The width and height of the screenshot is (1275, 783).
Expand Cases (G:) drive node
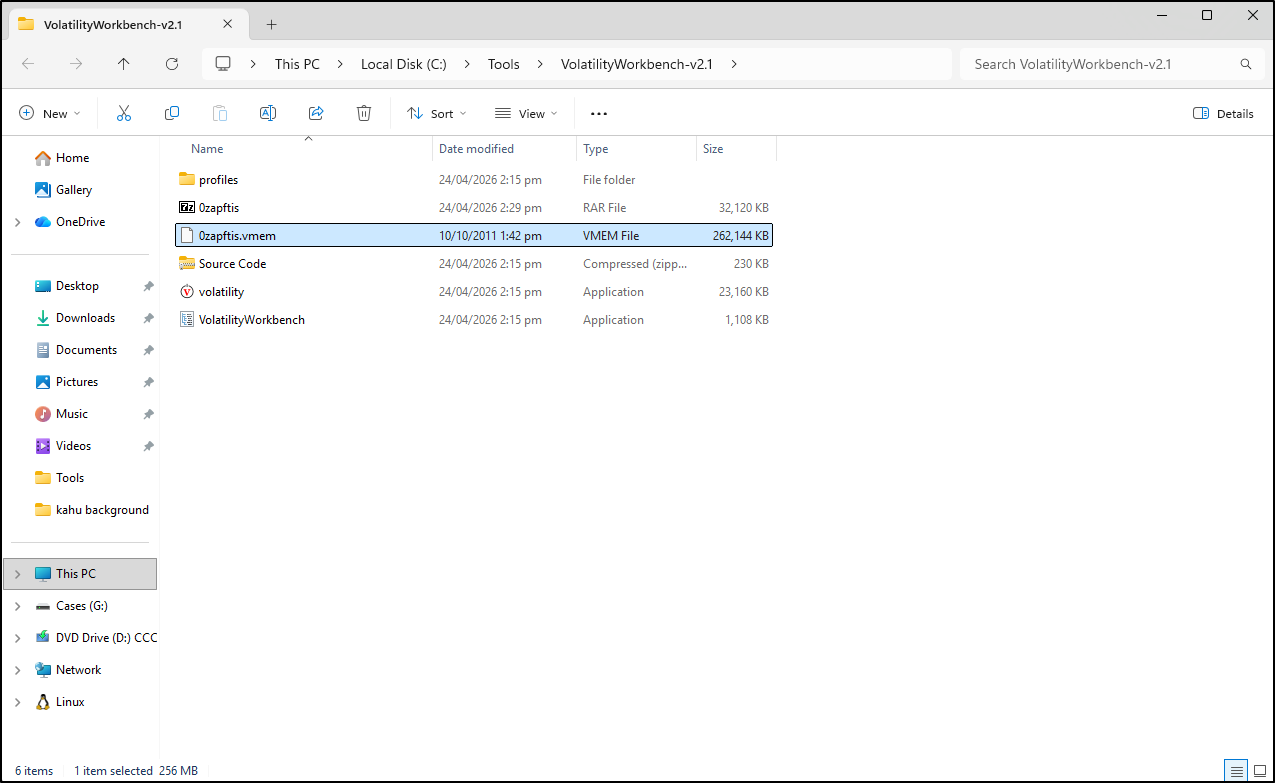[18, 606]
